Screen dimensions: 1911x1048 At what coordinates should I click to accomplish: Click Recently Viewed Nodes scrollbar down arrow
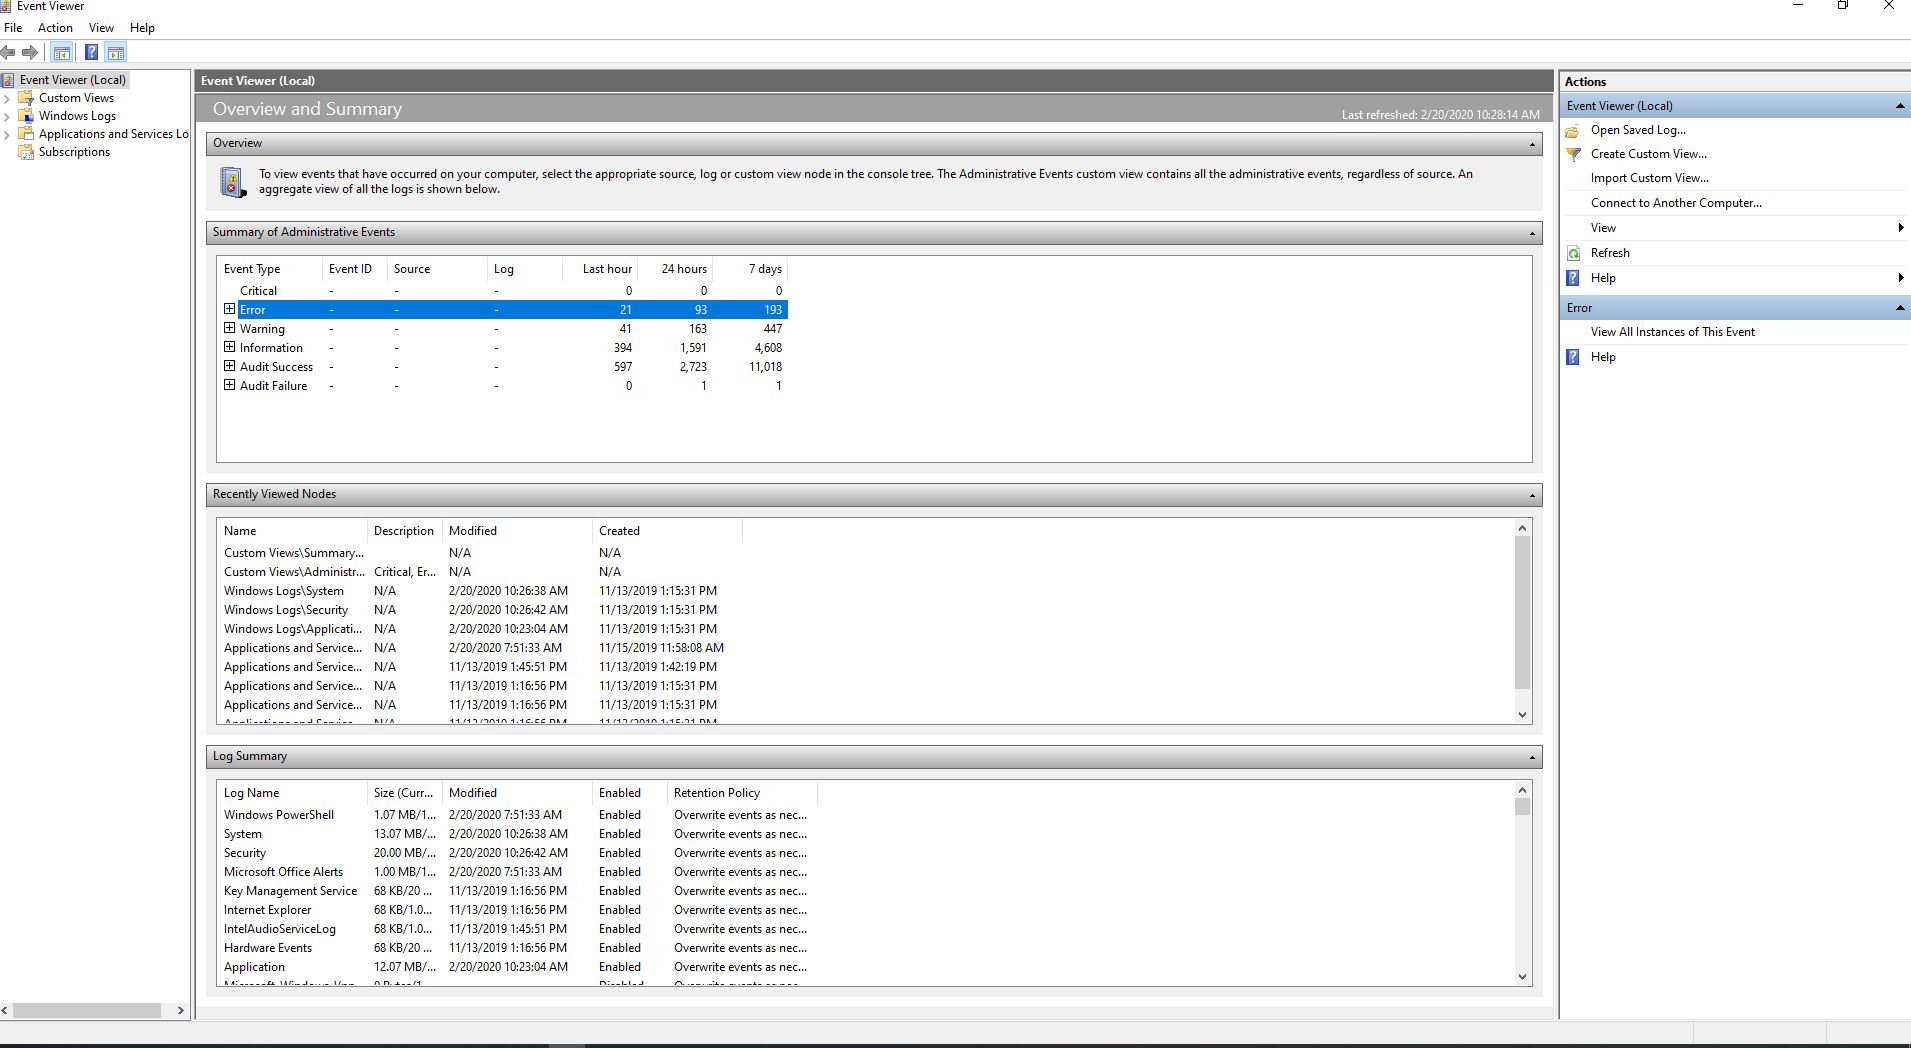tap(1522, 715)
